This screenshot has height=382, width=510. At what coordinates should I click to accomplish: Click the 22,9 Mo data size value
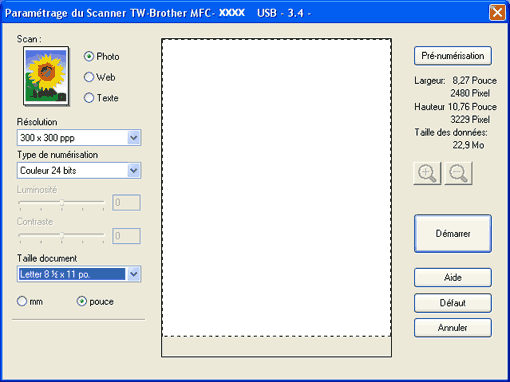tap(468, 145)
